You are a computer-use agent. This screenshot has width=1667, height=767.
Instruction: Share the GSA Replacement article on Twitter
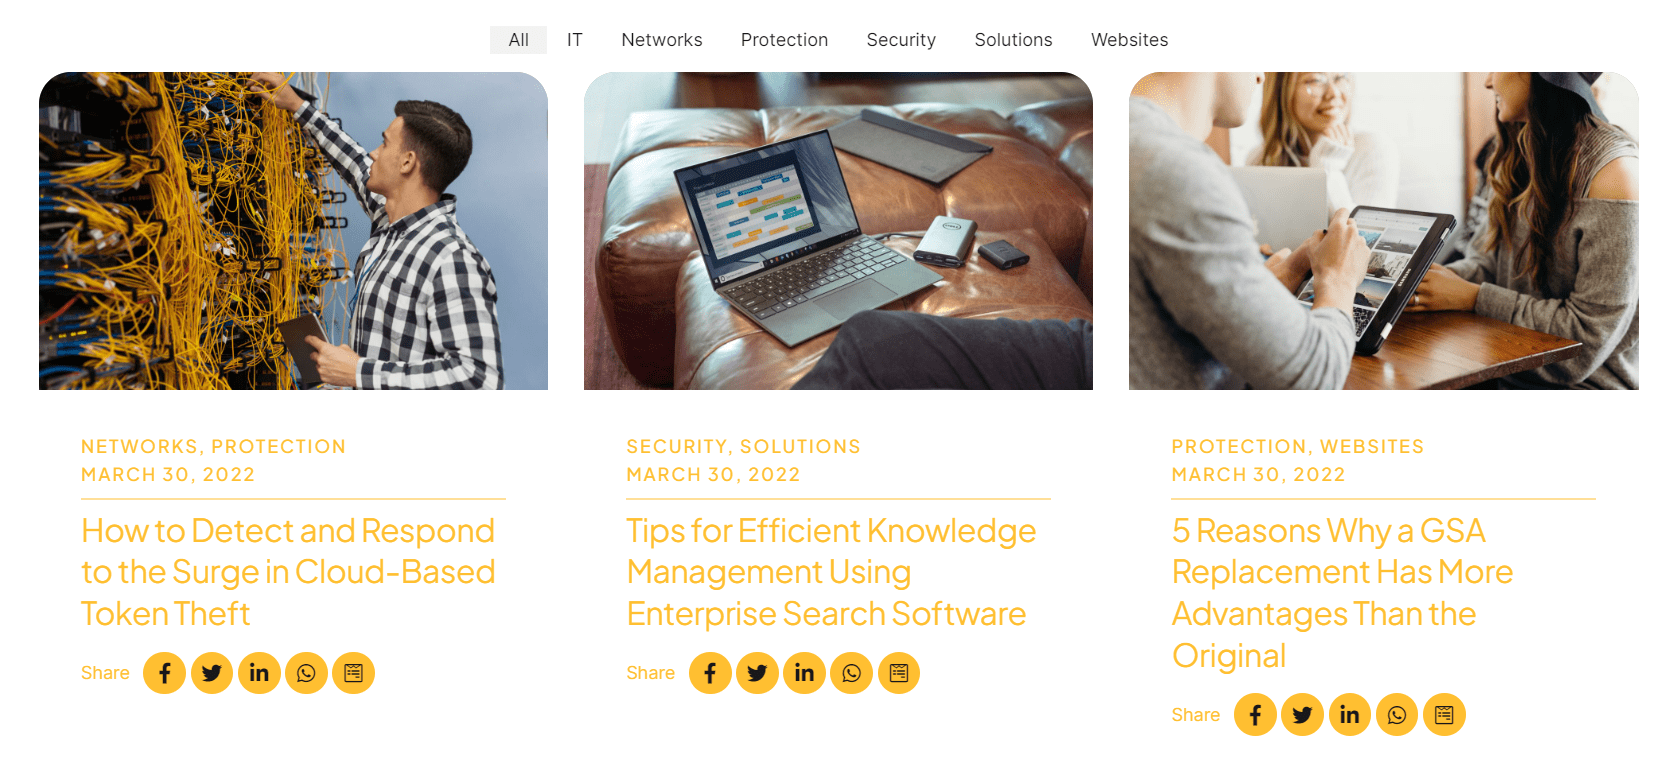(x=1302, y=715)
